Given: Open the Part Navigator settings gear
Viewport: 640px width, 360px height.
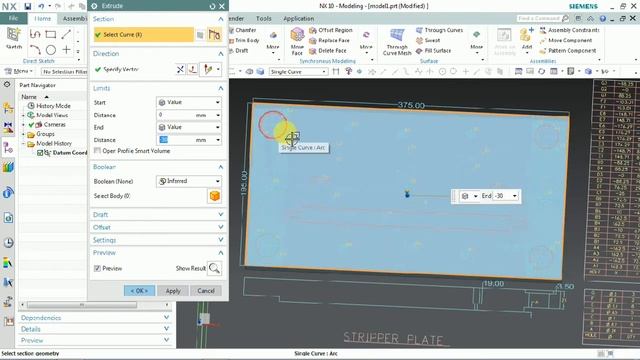Looking at the screenshot, I should 7,84.
